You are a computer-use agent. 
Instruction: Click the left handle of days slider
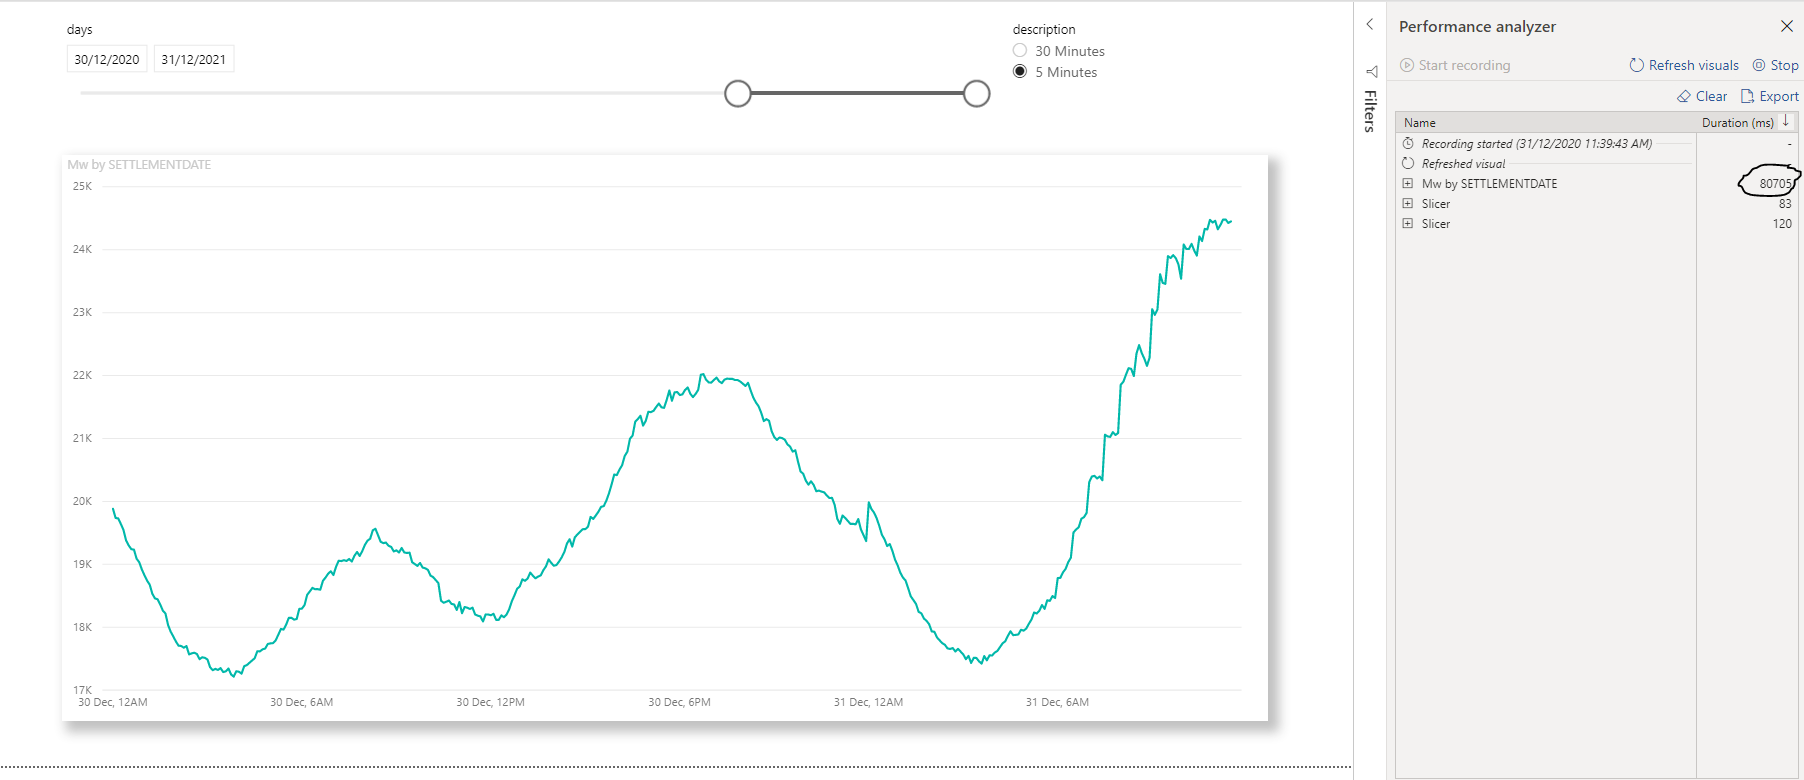(x=738, y=94)
